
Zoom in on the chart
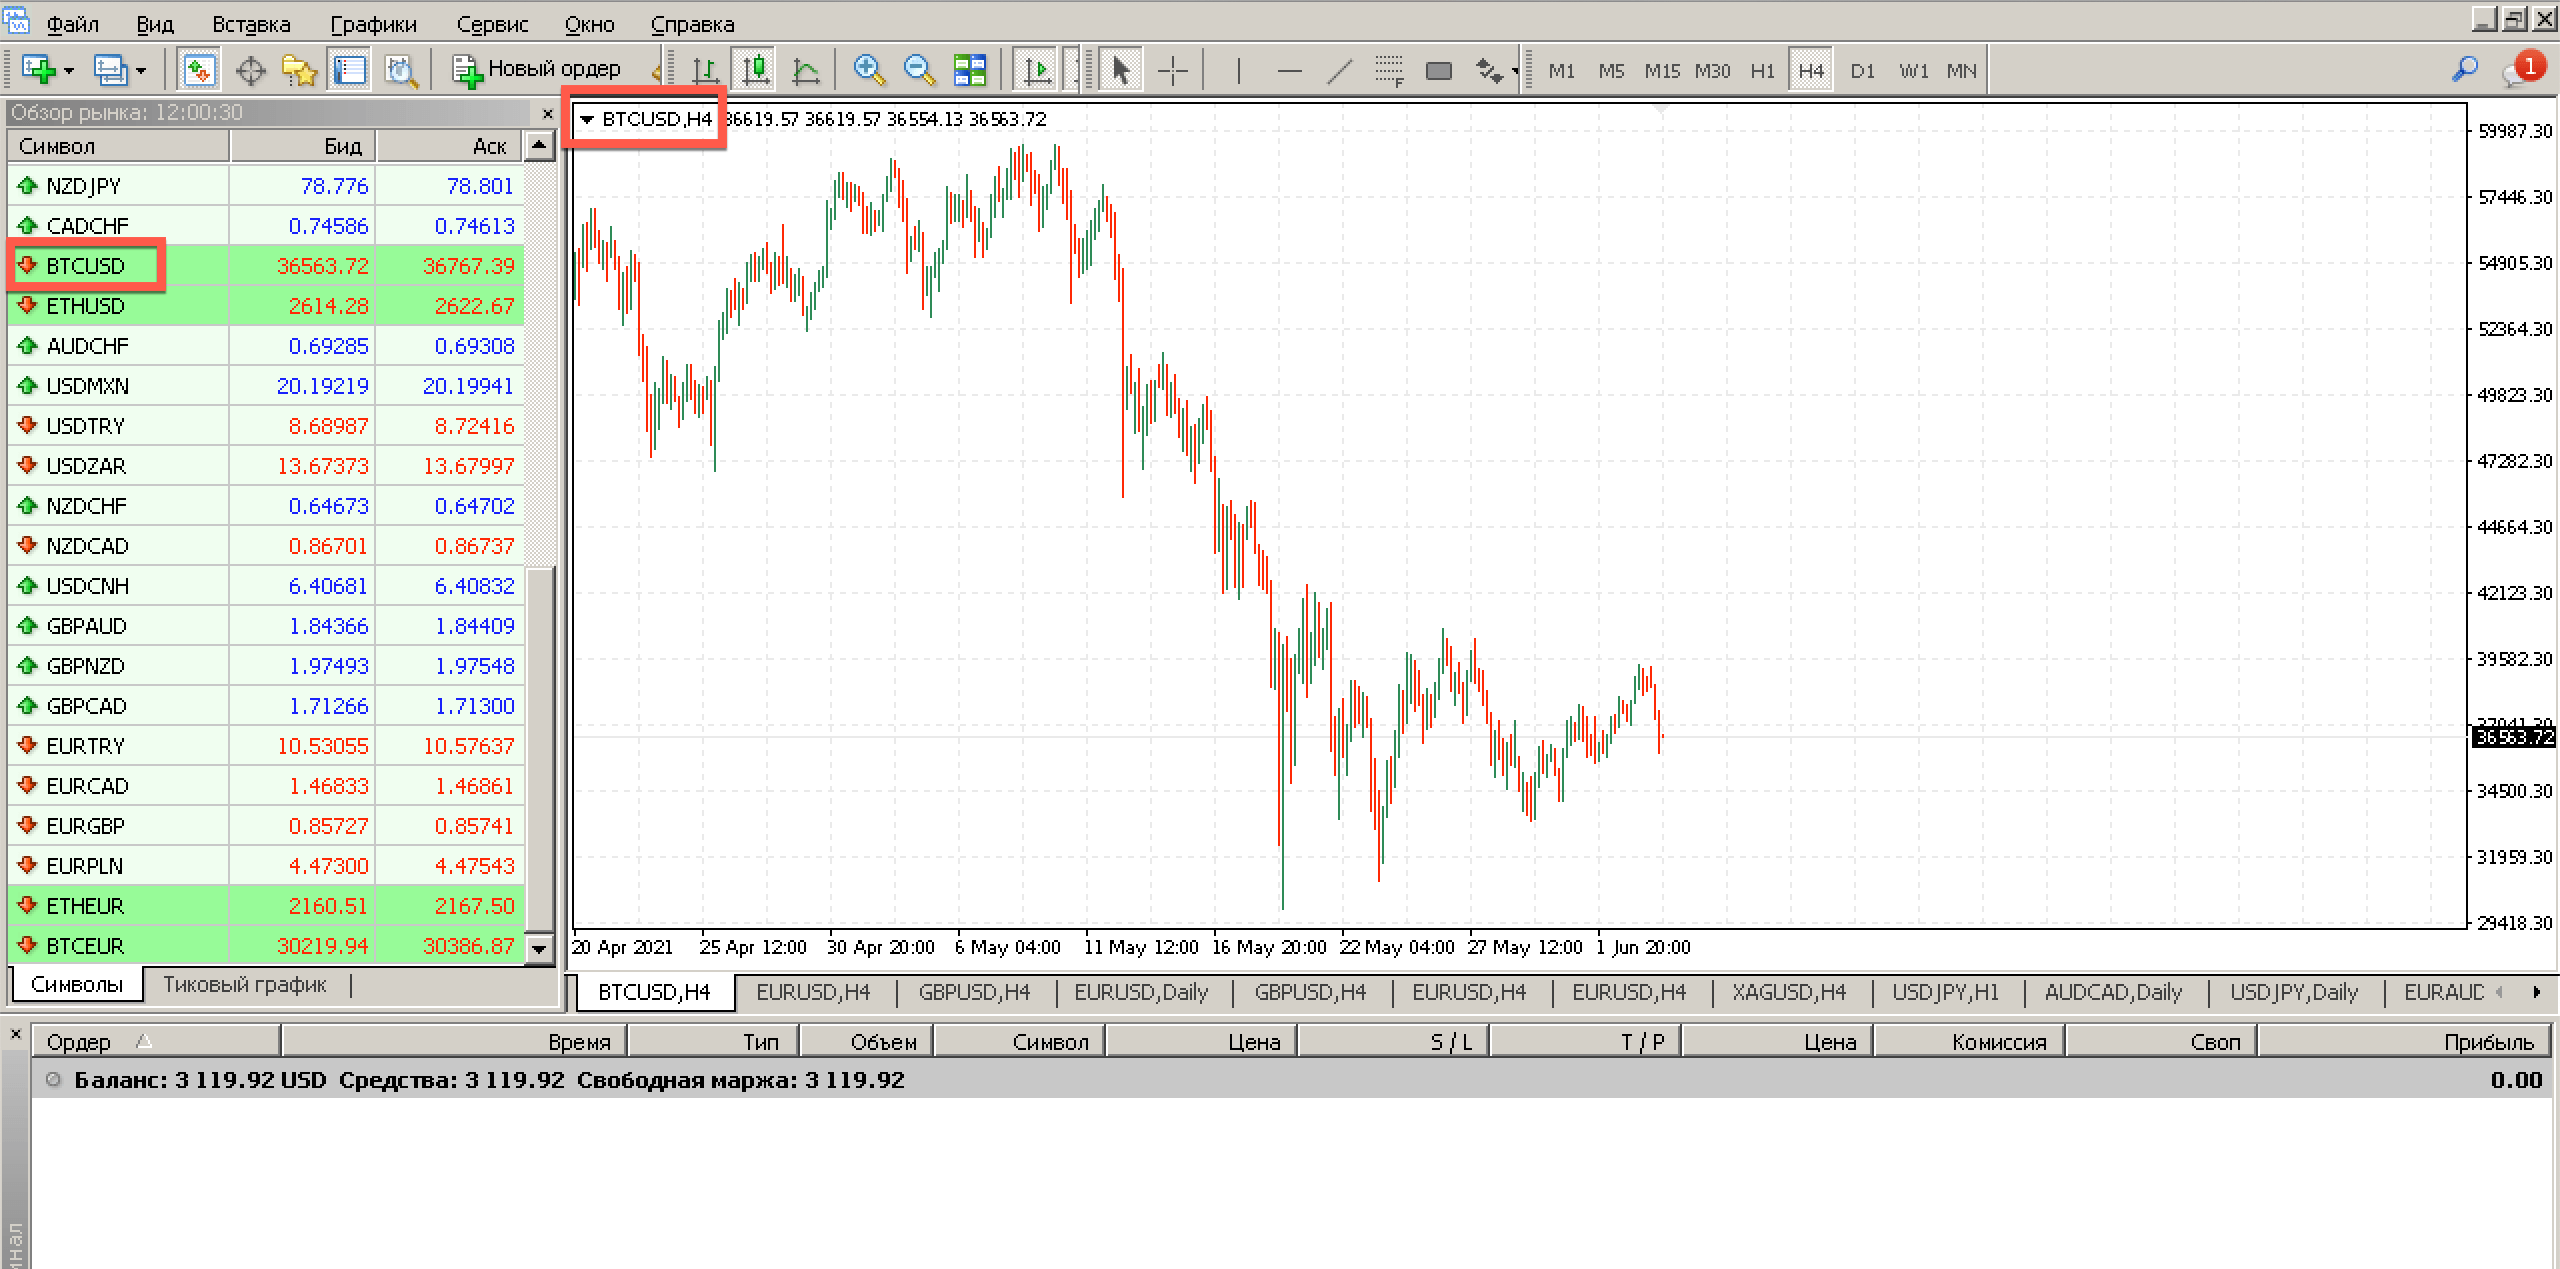(x=868, y=70)
